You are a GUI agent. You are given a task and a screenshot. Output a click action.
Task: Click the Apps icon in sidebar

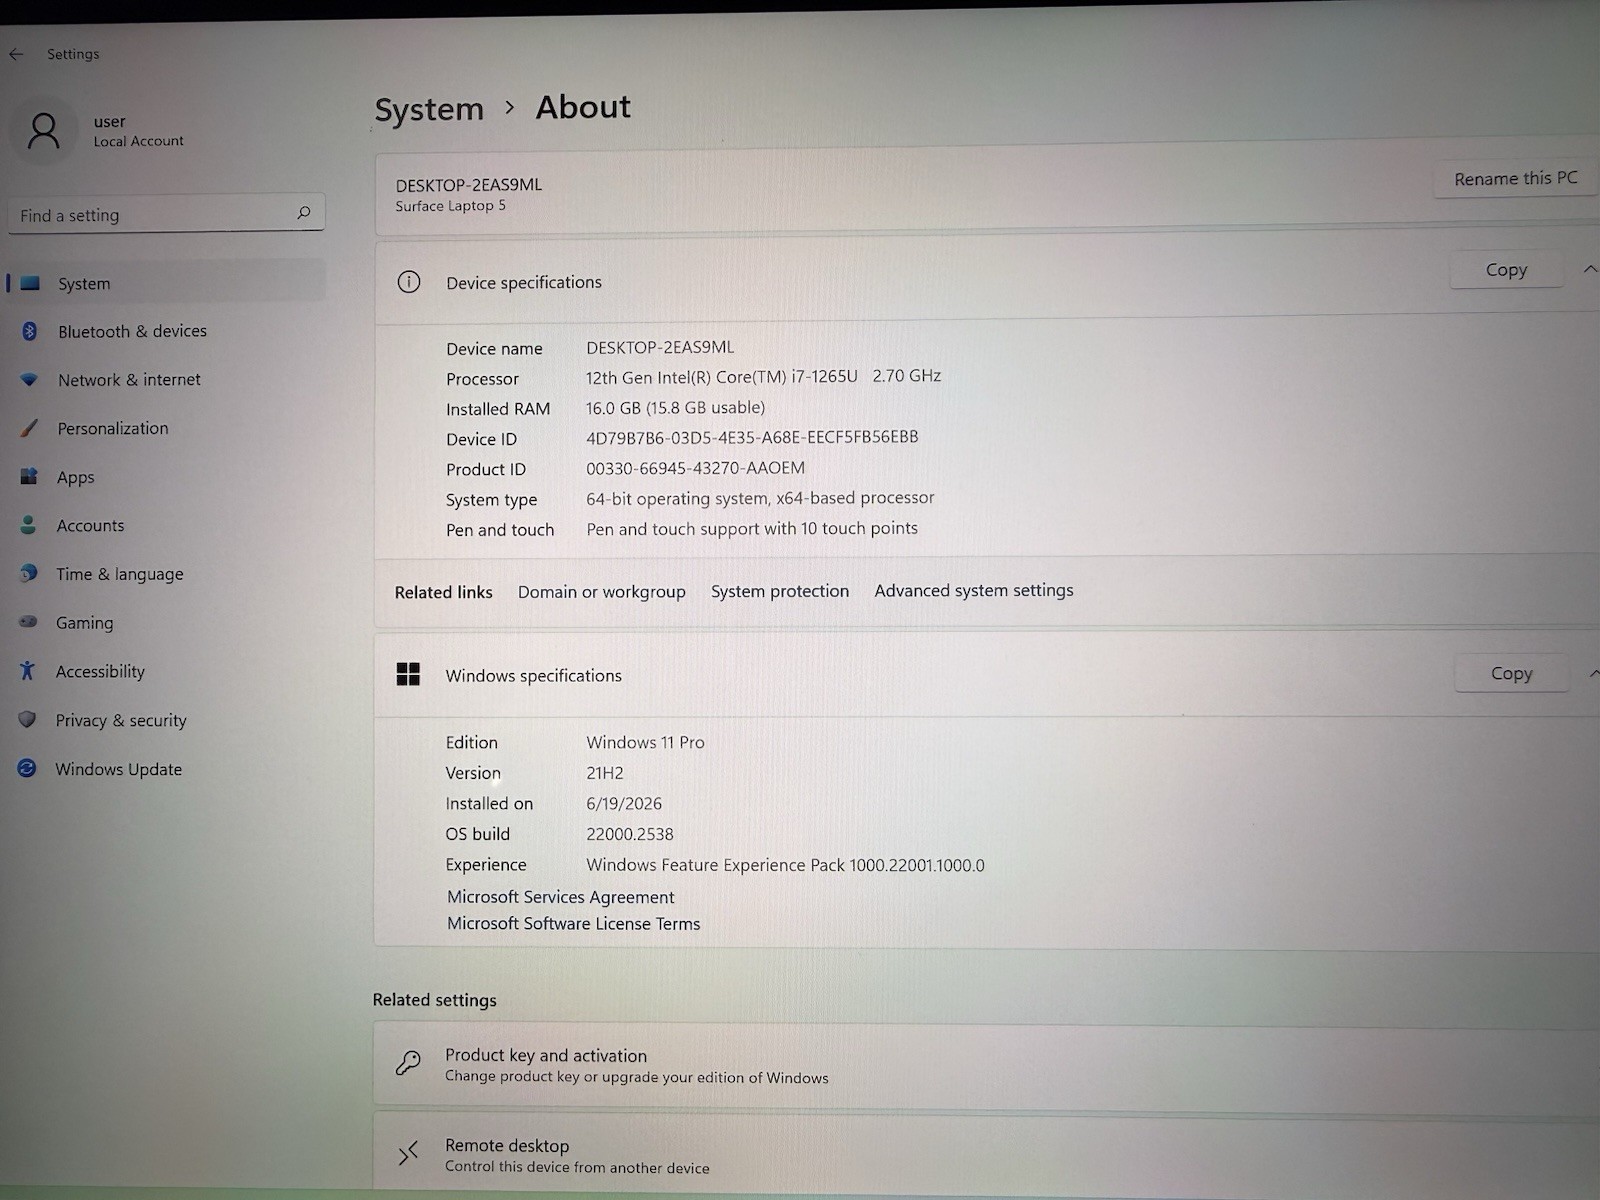coord(29,476)
